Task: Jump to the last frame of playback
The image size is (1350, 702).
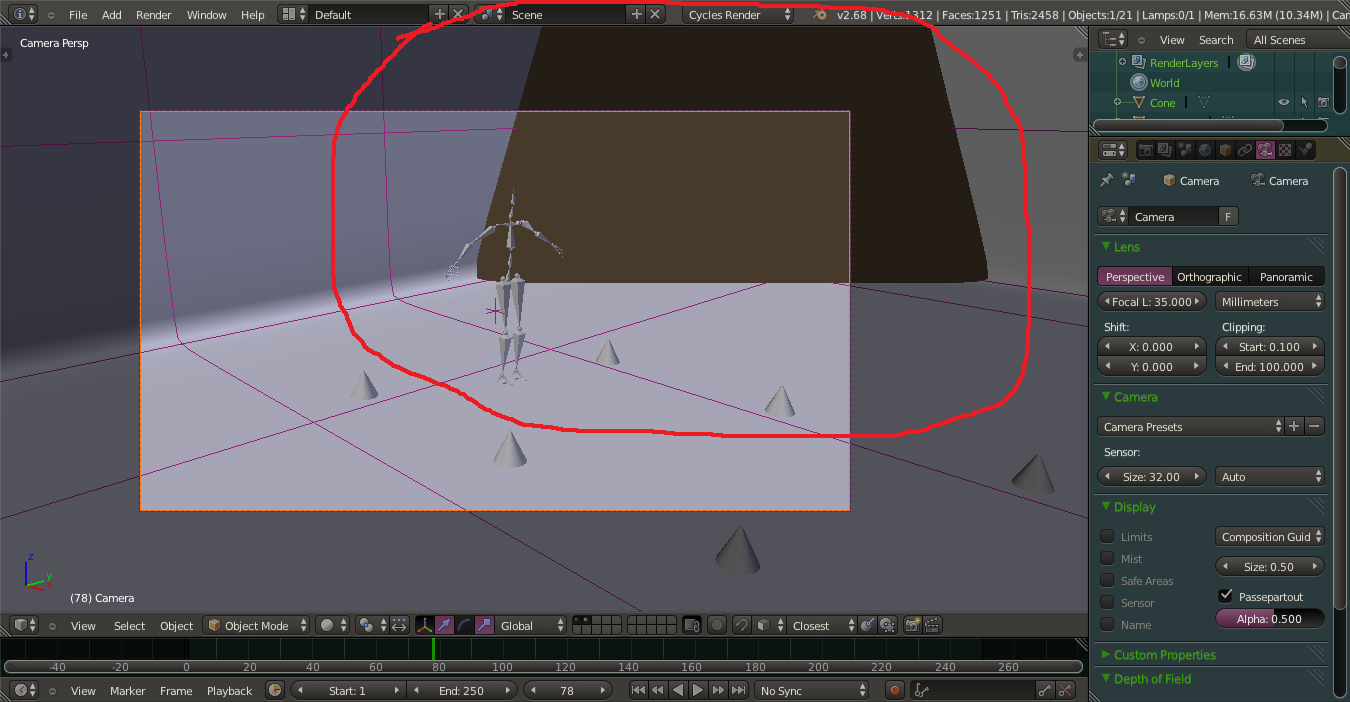Action: coord(738,690)
